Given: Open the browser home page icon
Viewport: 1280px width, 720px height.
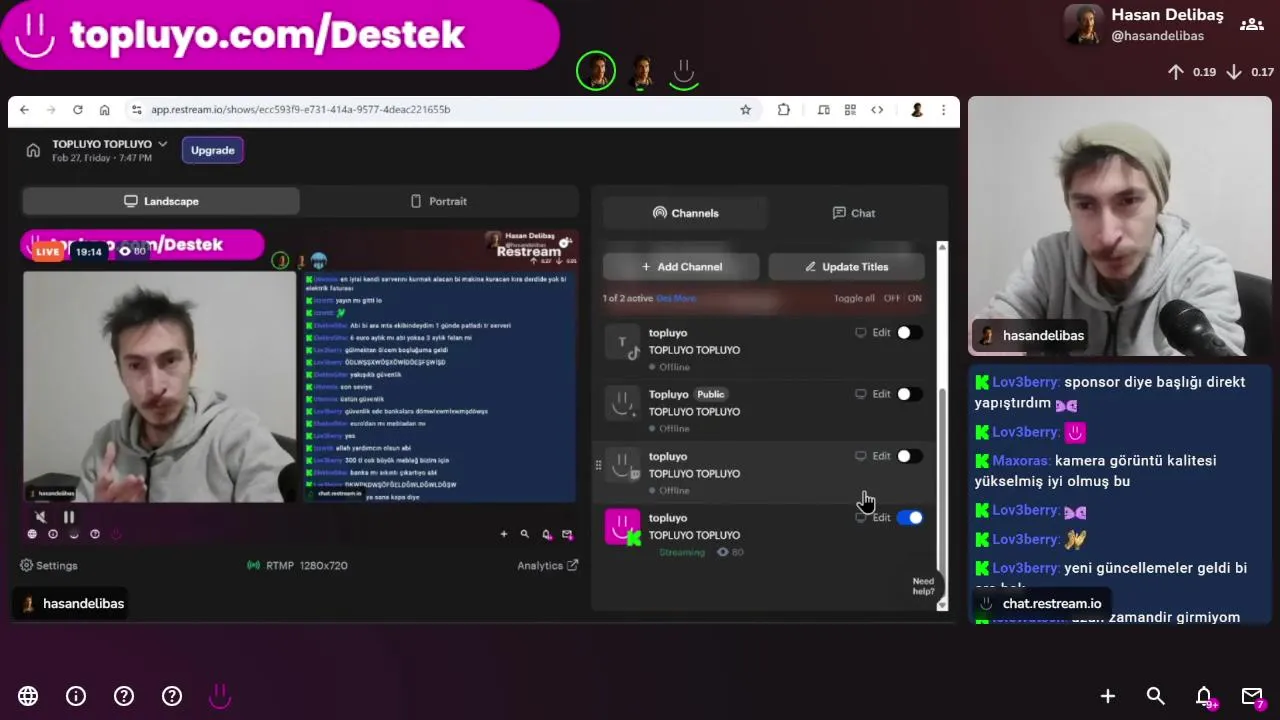Looking at the screenshot, I should point(104,110).
